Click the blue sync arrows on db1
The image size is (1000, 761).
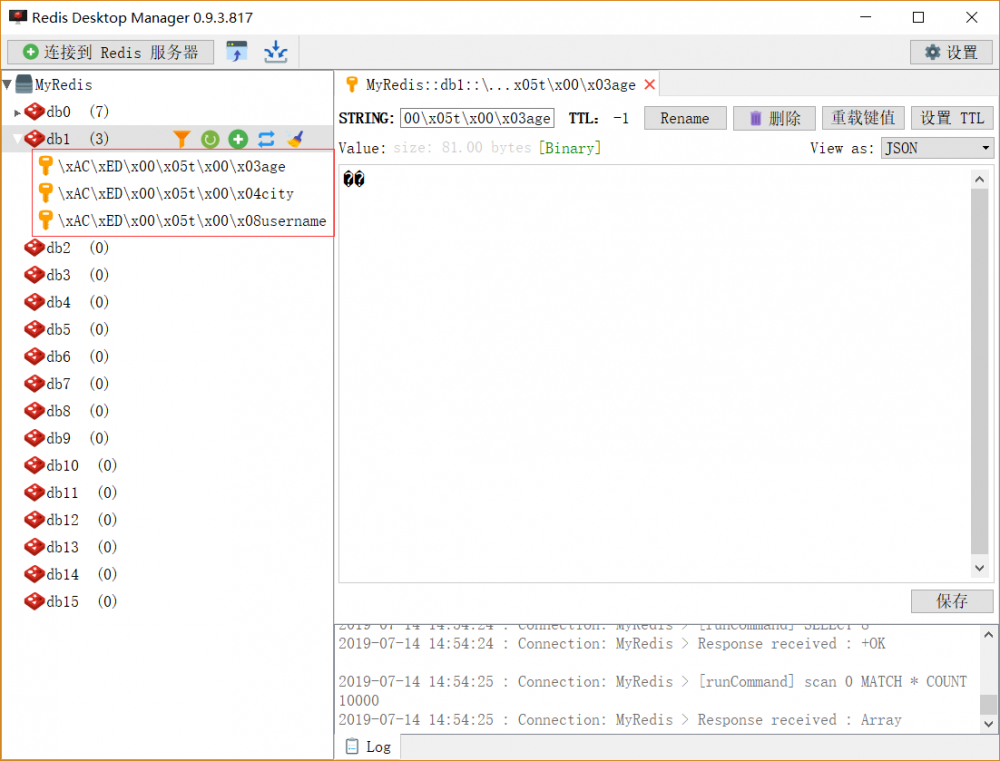click(x=265, y=139)
